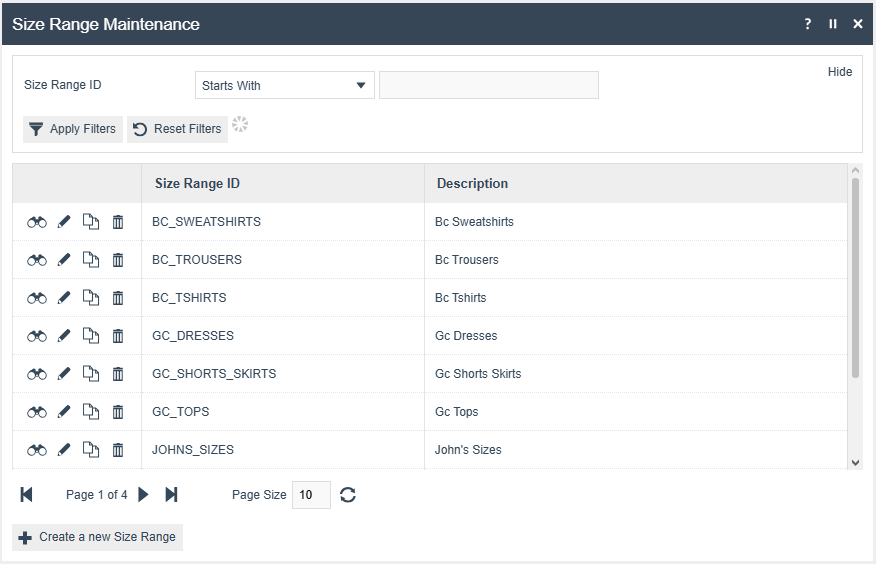
Task: Copy the BC_SWEATSHIRTS size range
Action: click(91, 222)
